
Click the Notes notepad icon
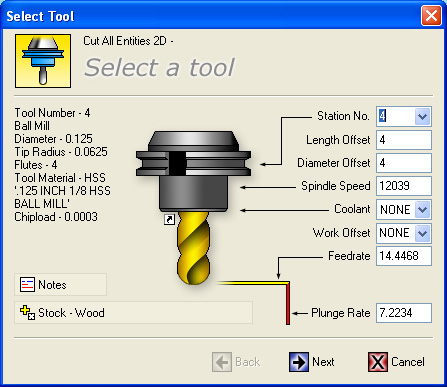click(x=27, y=285)
